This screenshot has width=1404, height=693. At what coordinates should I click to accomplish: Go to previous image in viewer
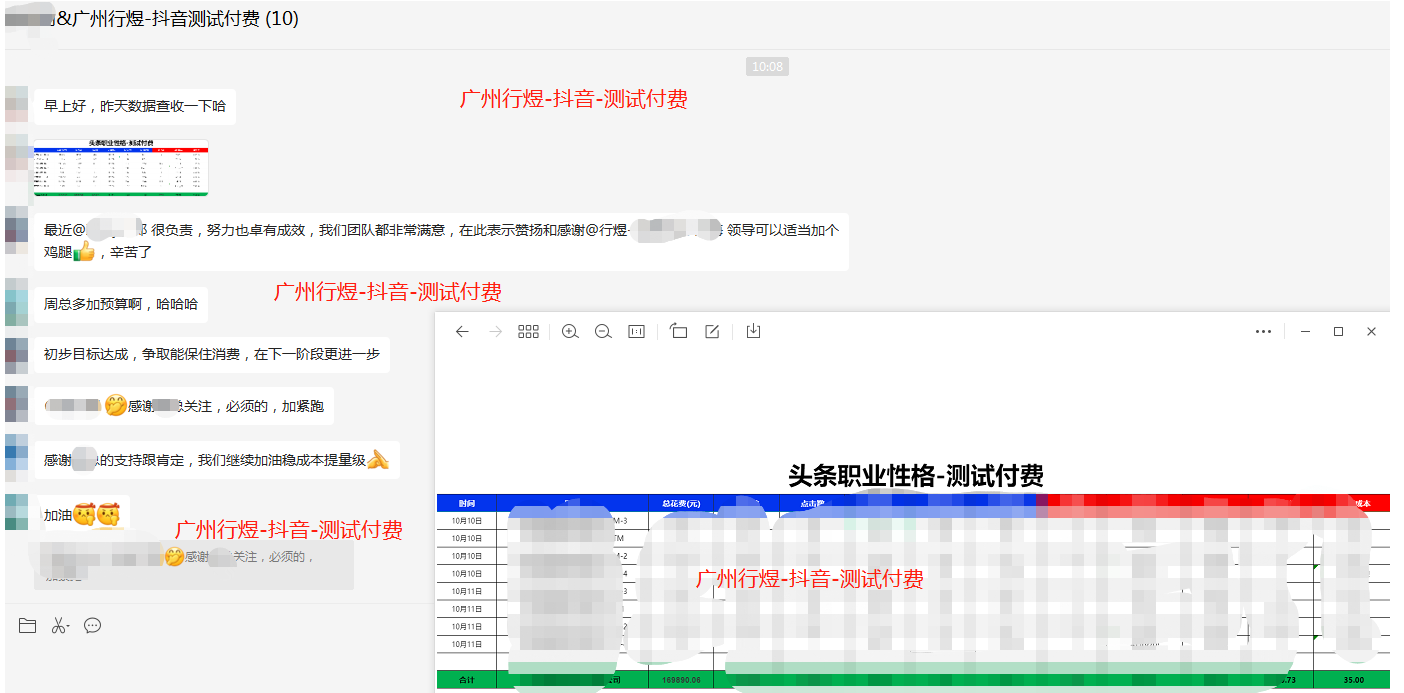pos(462,332)
